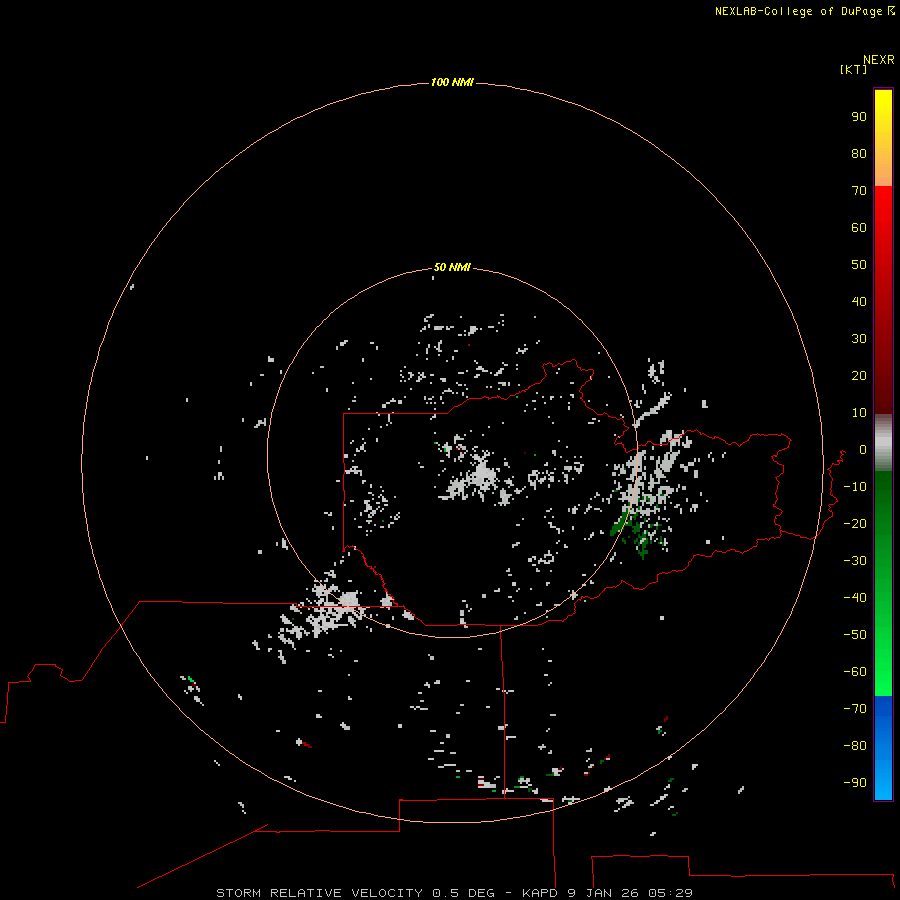Click the gray zero-velocity segment of the color bar

tap(883, 443)
